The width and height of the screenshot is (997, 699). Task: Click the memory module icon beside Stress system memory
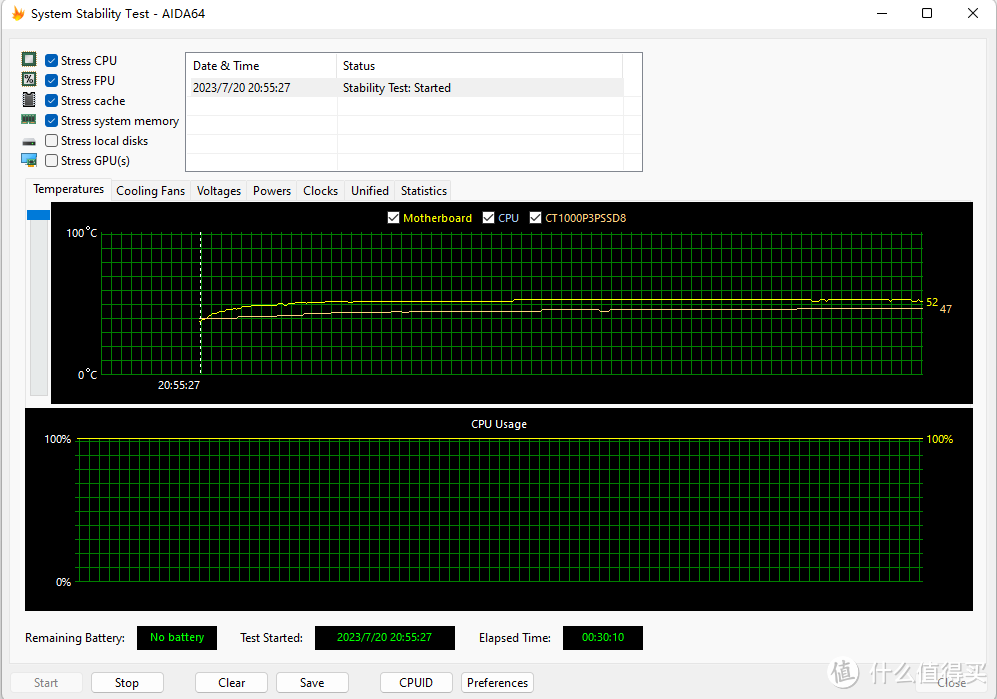coord(28,120)
